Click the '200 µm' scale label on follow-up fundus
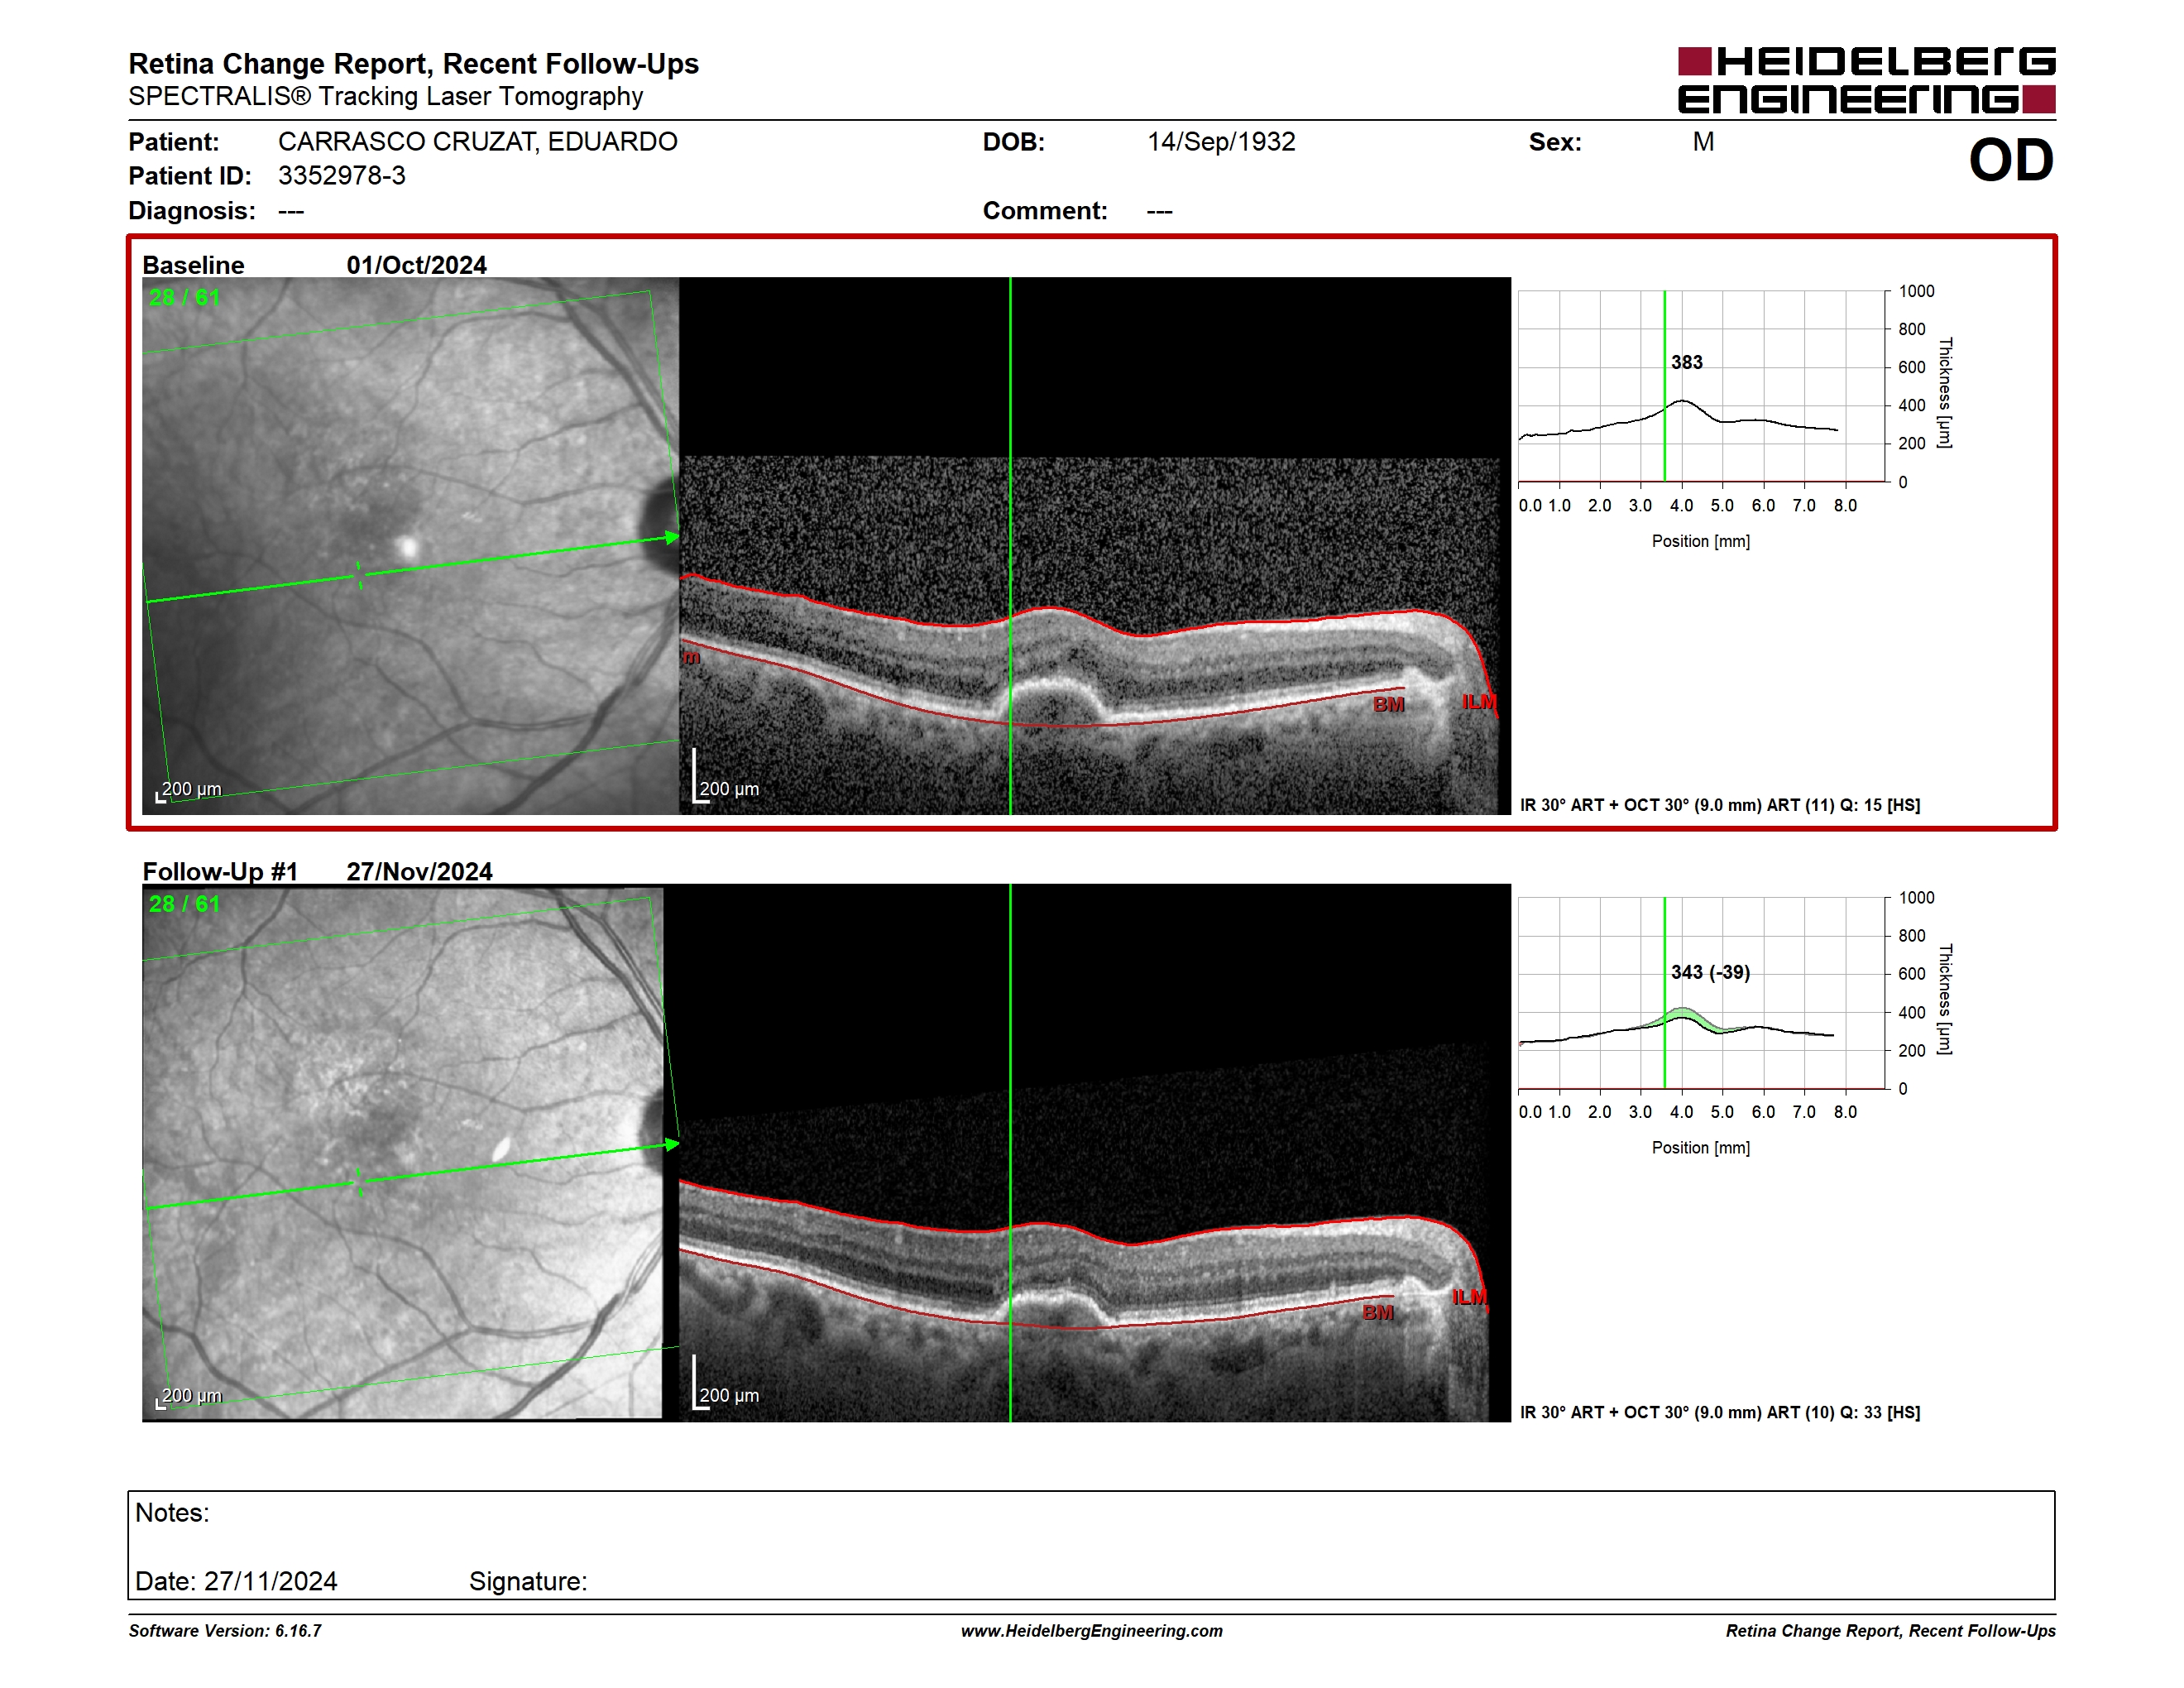This screenshot has height=1688, width=2184. (x=191, y=1395)
